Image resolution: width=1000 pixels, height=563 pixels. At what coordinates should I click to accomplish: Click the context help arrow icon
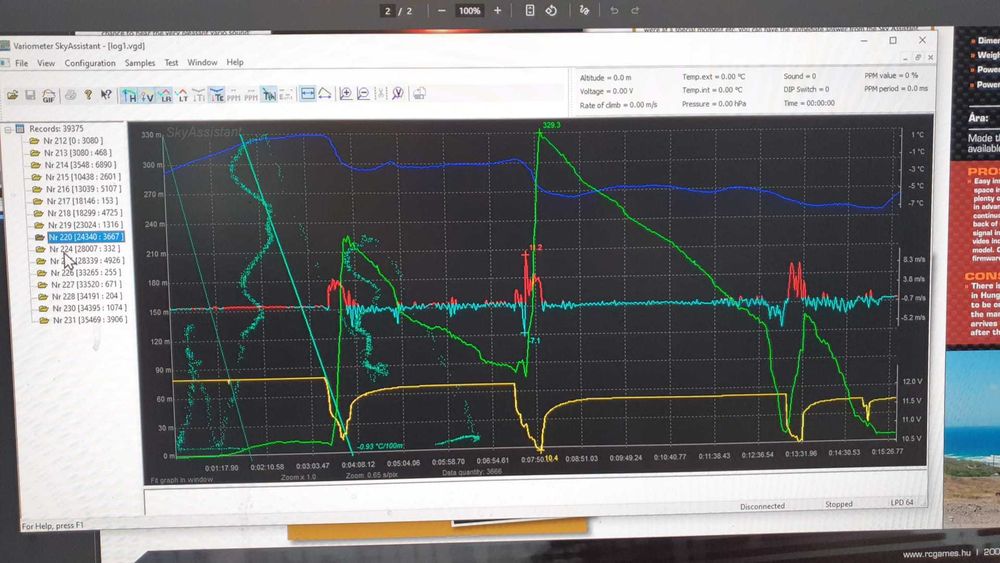click(106, 95)
